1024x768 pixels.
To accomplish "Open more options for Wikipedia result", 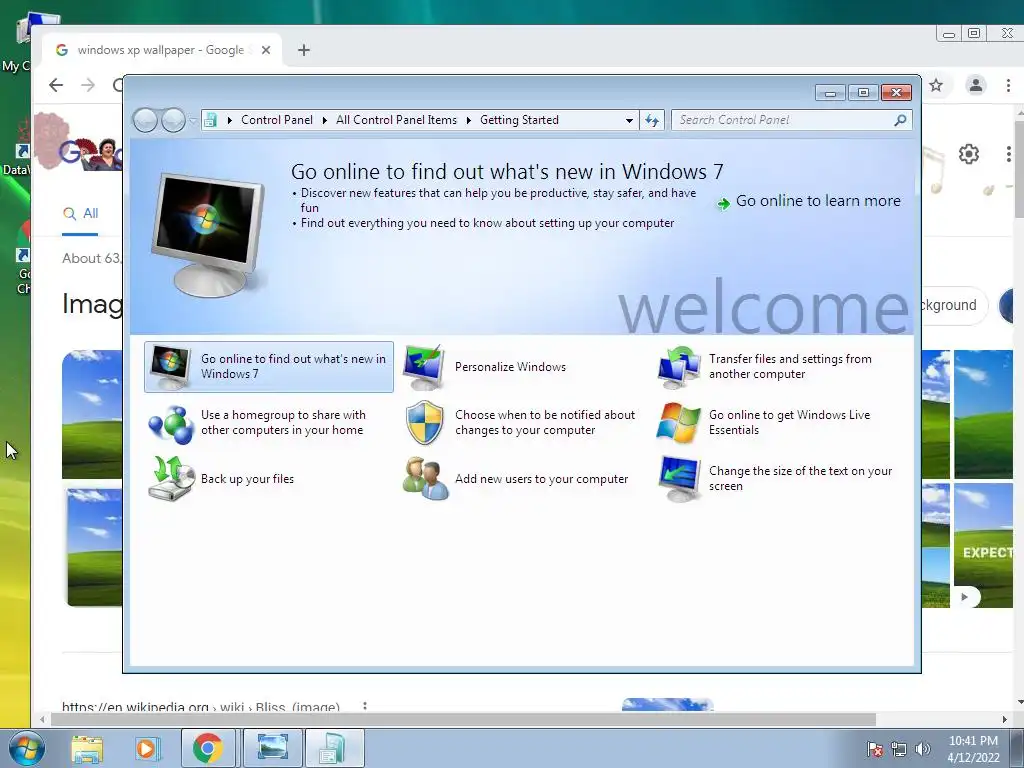I will point(365,707).
